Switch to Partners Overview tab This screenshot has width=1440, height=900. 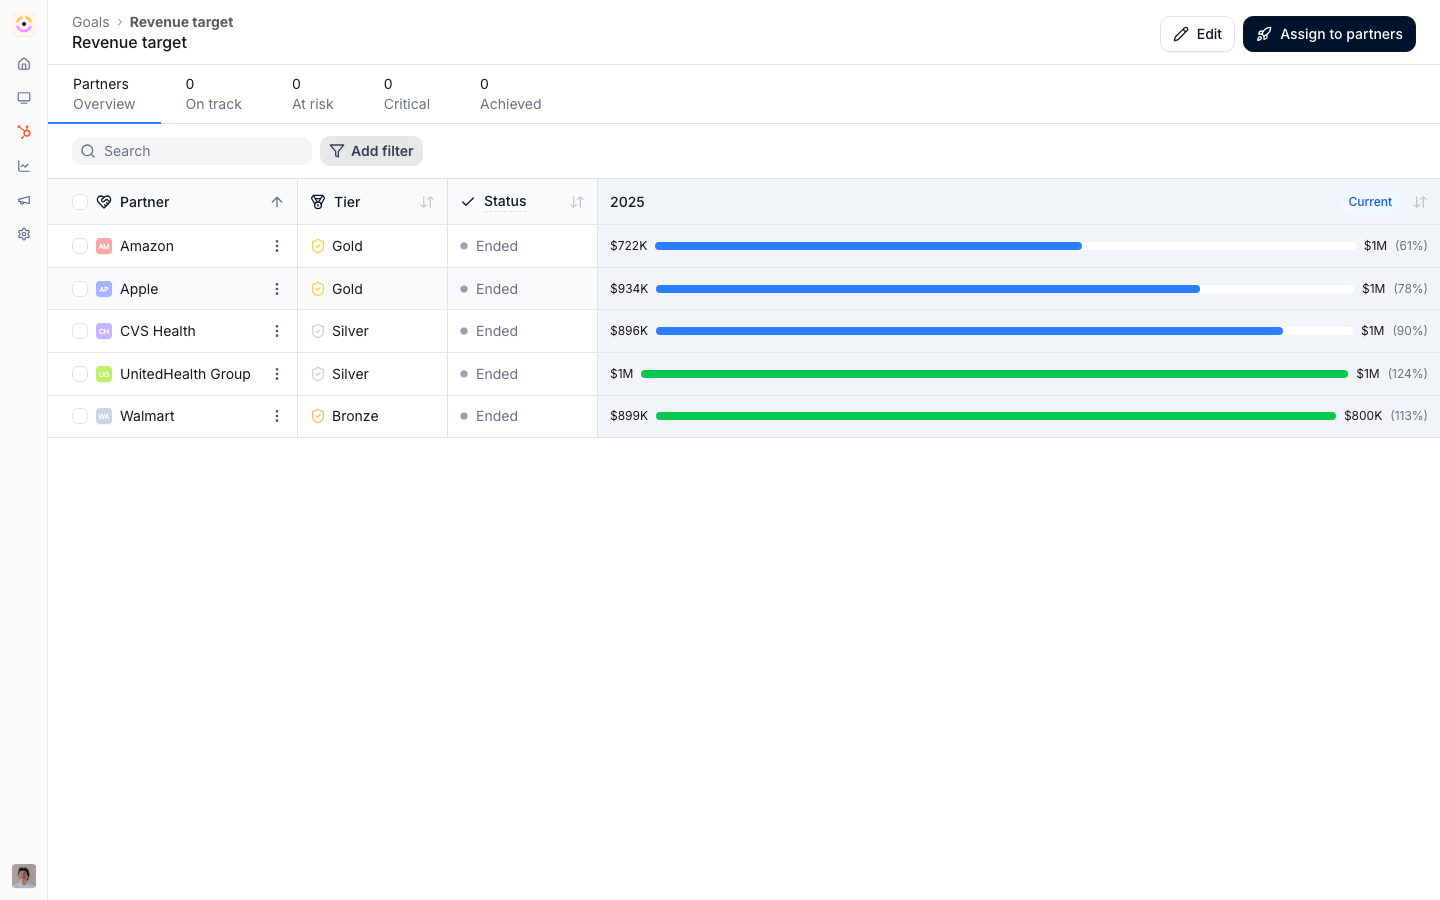click(104, 94)
